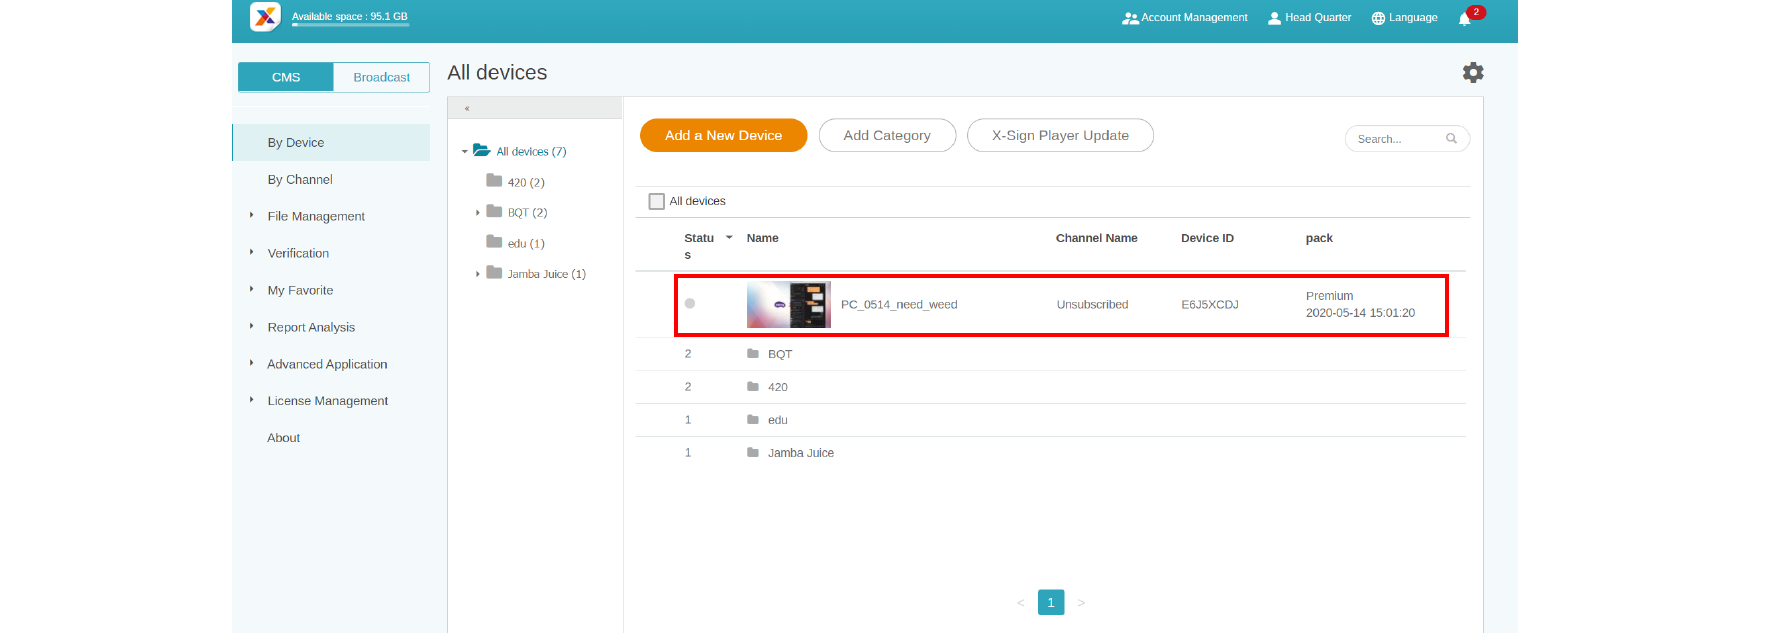Click X-Sign Player Update button

[x=1059, y=136]
